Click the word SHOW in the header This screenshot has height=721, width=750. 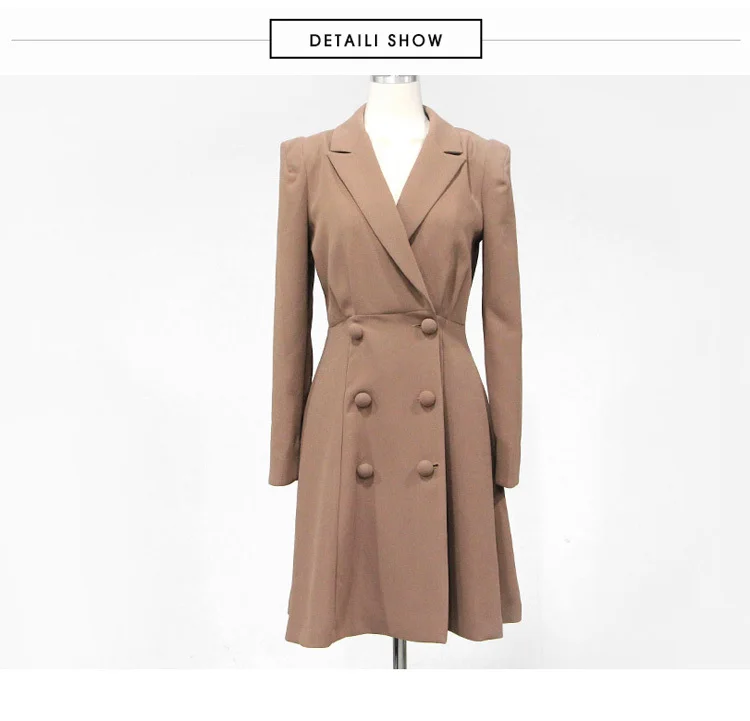(415, 40)
